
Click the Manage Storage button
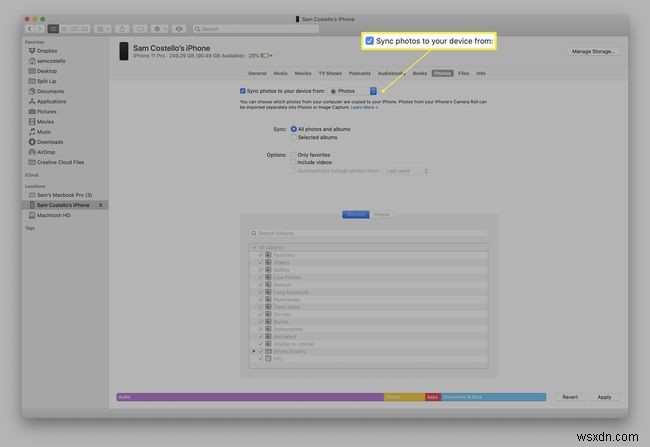(593, 51)
